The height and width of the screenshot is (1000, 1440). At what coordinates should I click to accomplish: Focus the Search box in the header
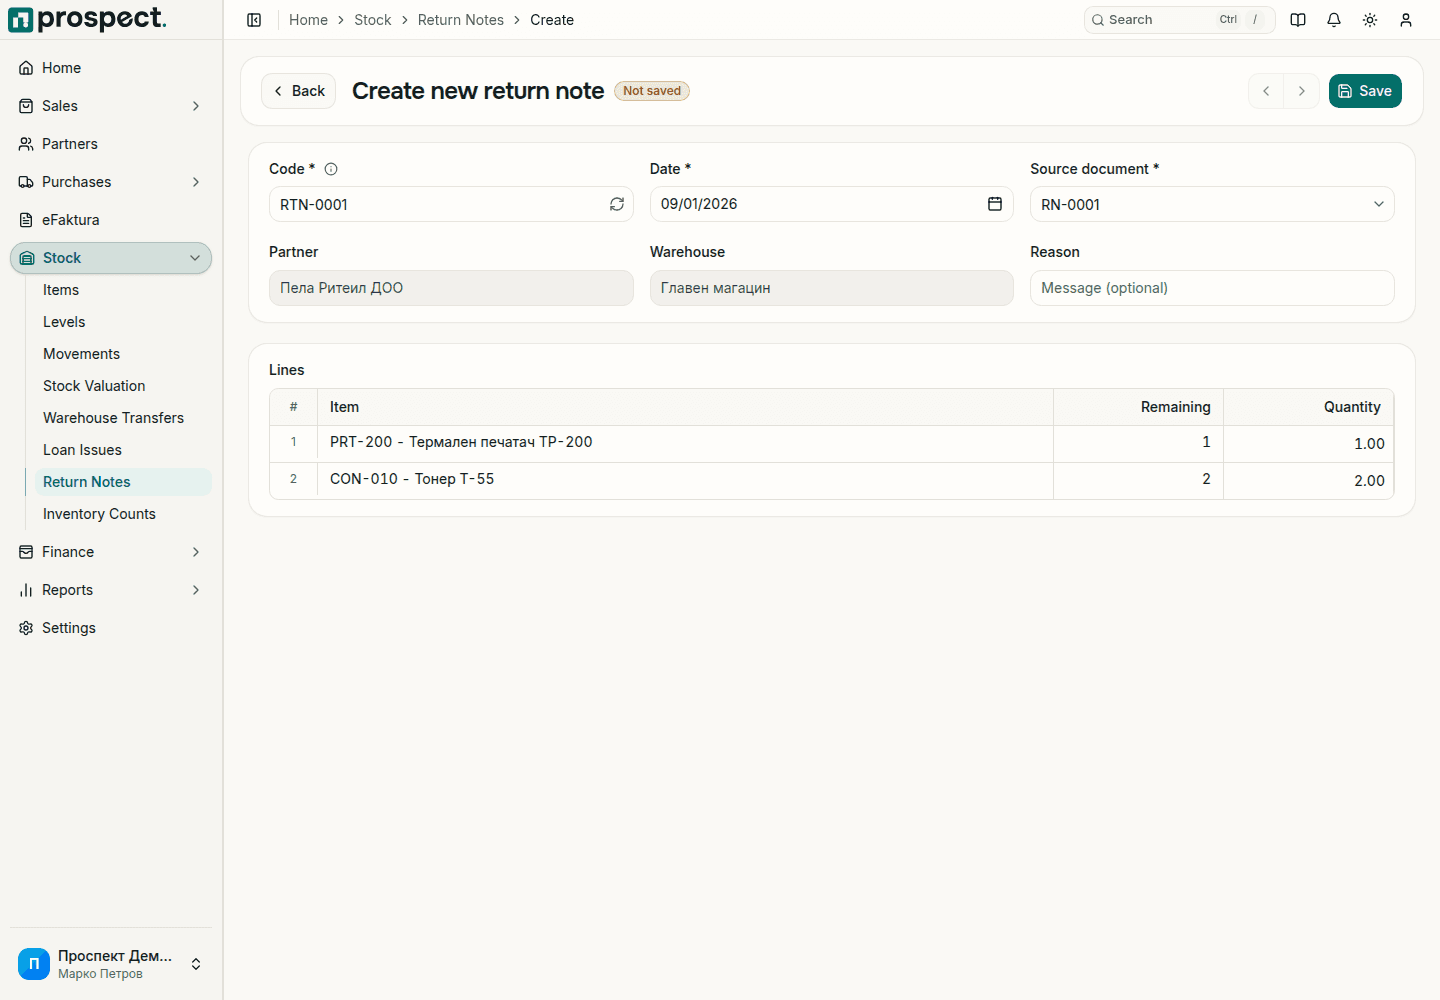coord(1180,20)
